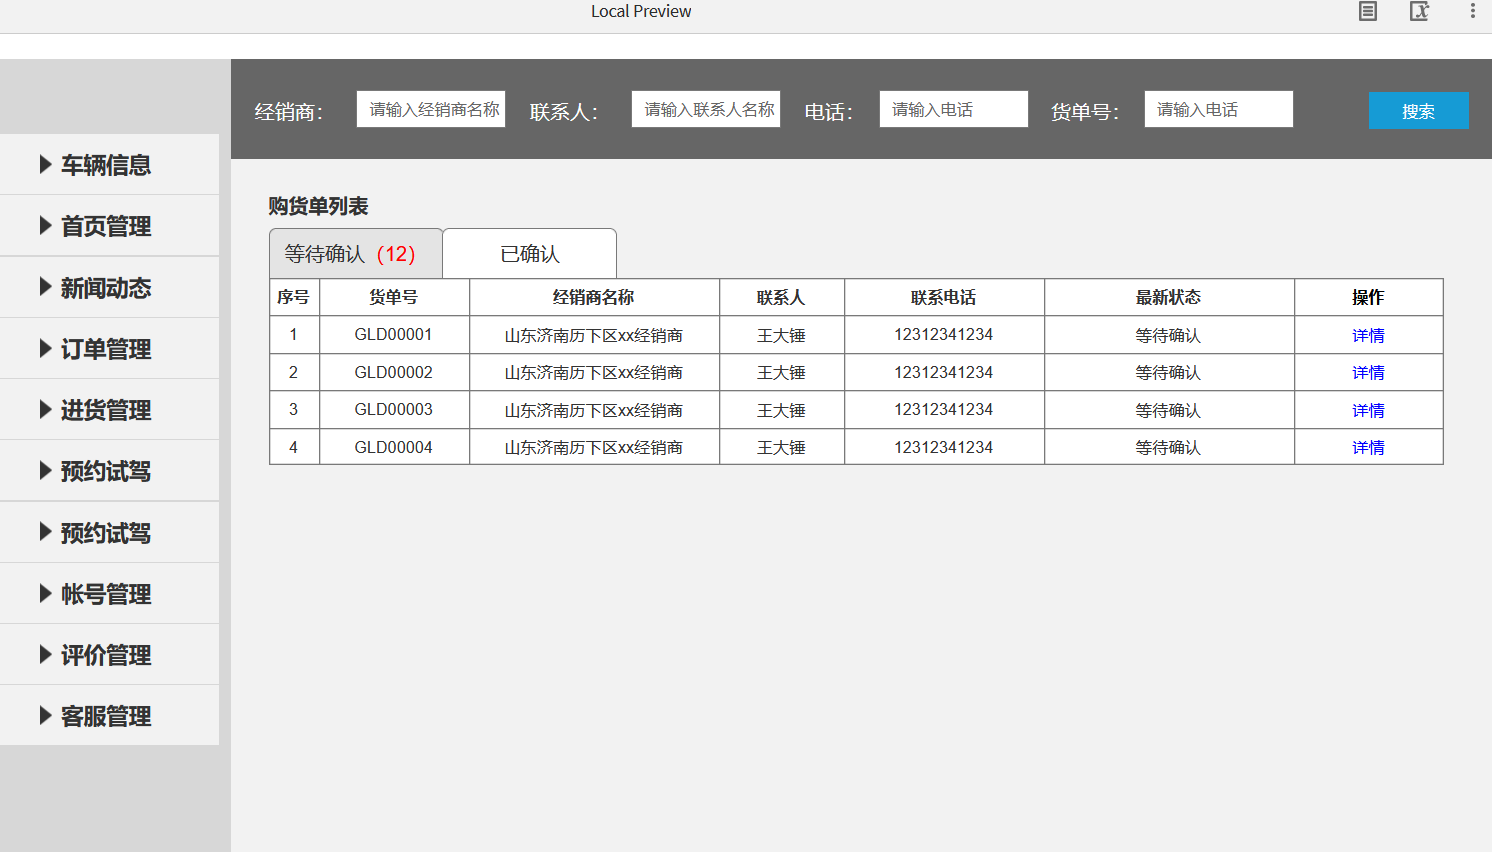Click the 联系人 column header
The width and height of the screenshot is (1492, 852).
[781, 297]
